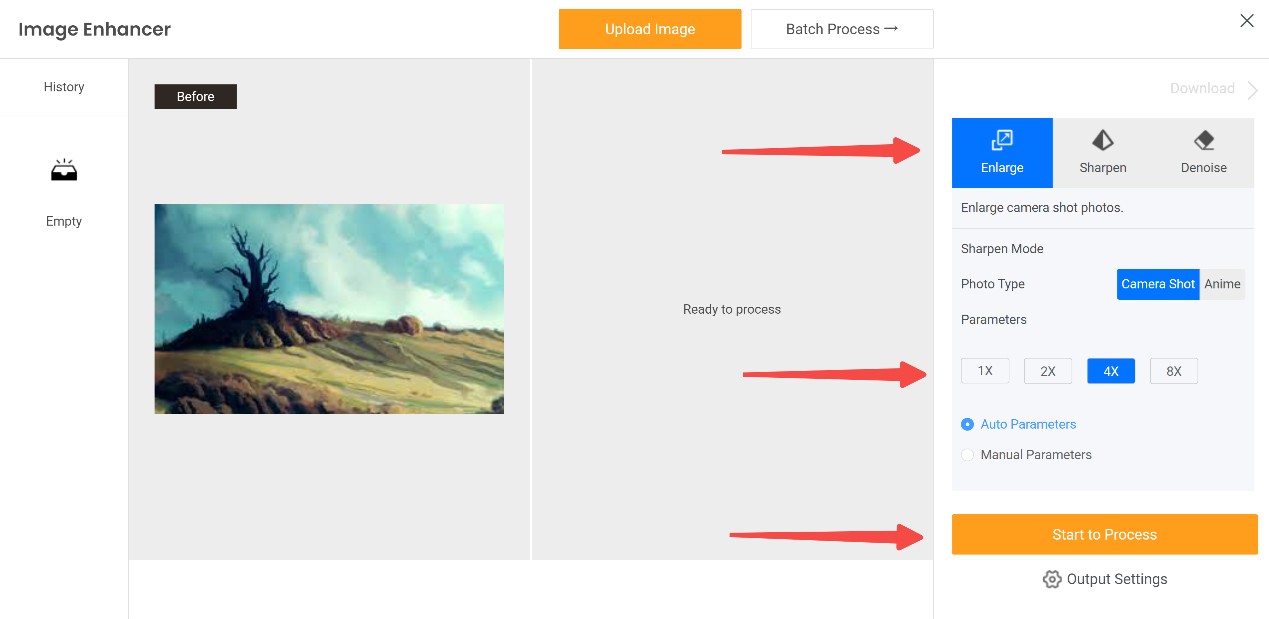The height and width of the screenshot is (619, 1269).
Task: Choose the 1X enlargement factor
Action: (985, 371)
